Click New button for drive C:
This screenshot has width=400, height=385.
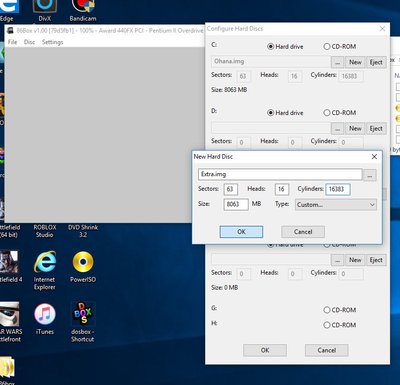click(x=355, y=62)
